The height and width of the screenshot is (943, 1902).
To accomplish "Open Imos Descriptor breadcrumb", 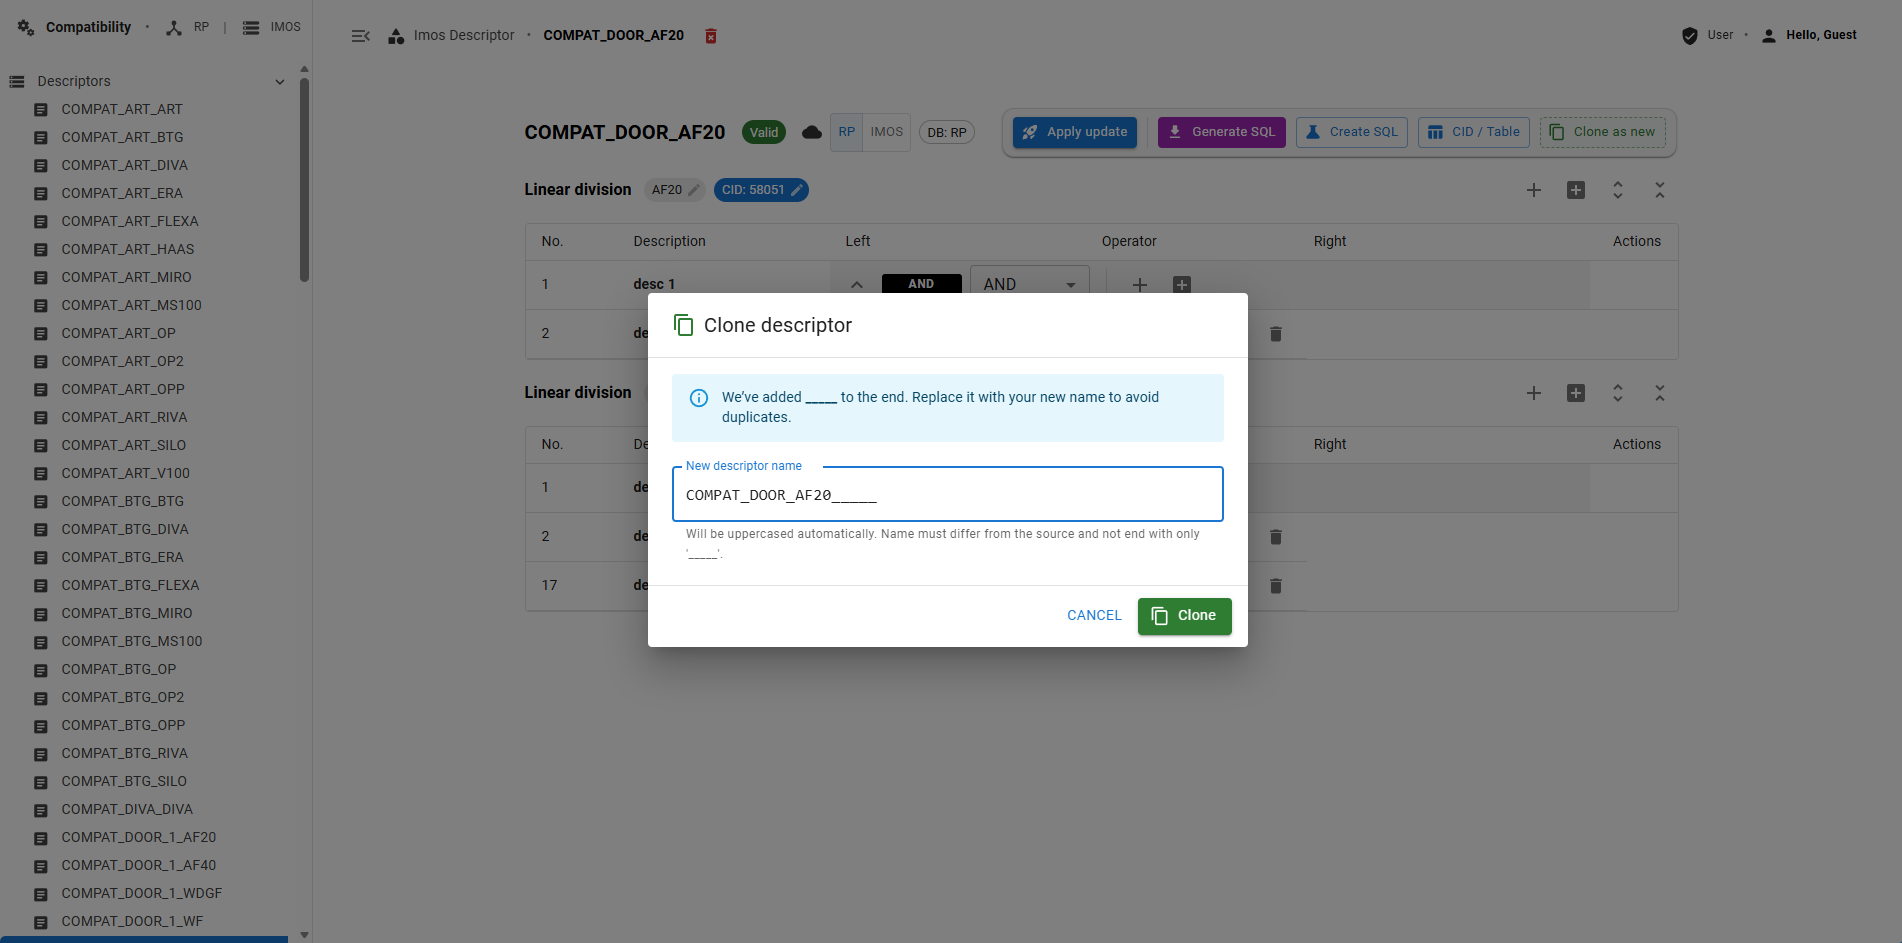I will coord(464,36).
